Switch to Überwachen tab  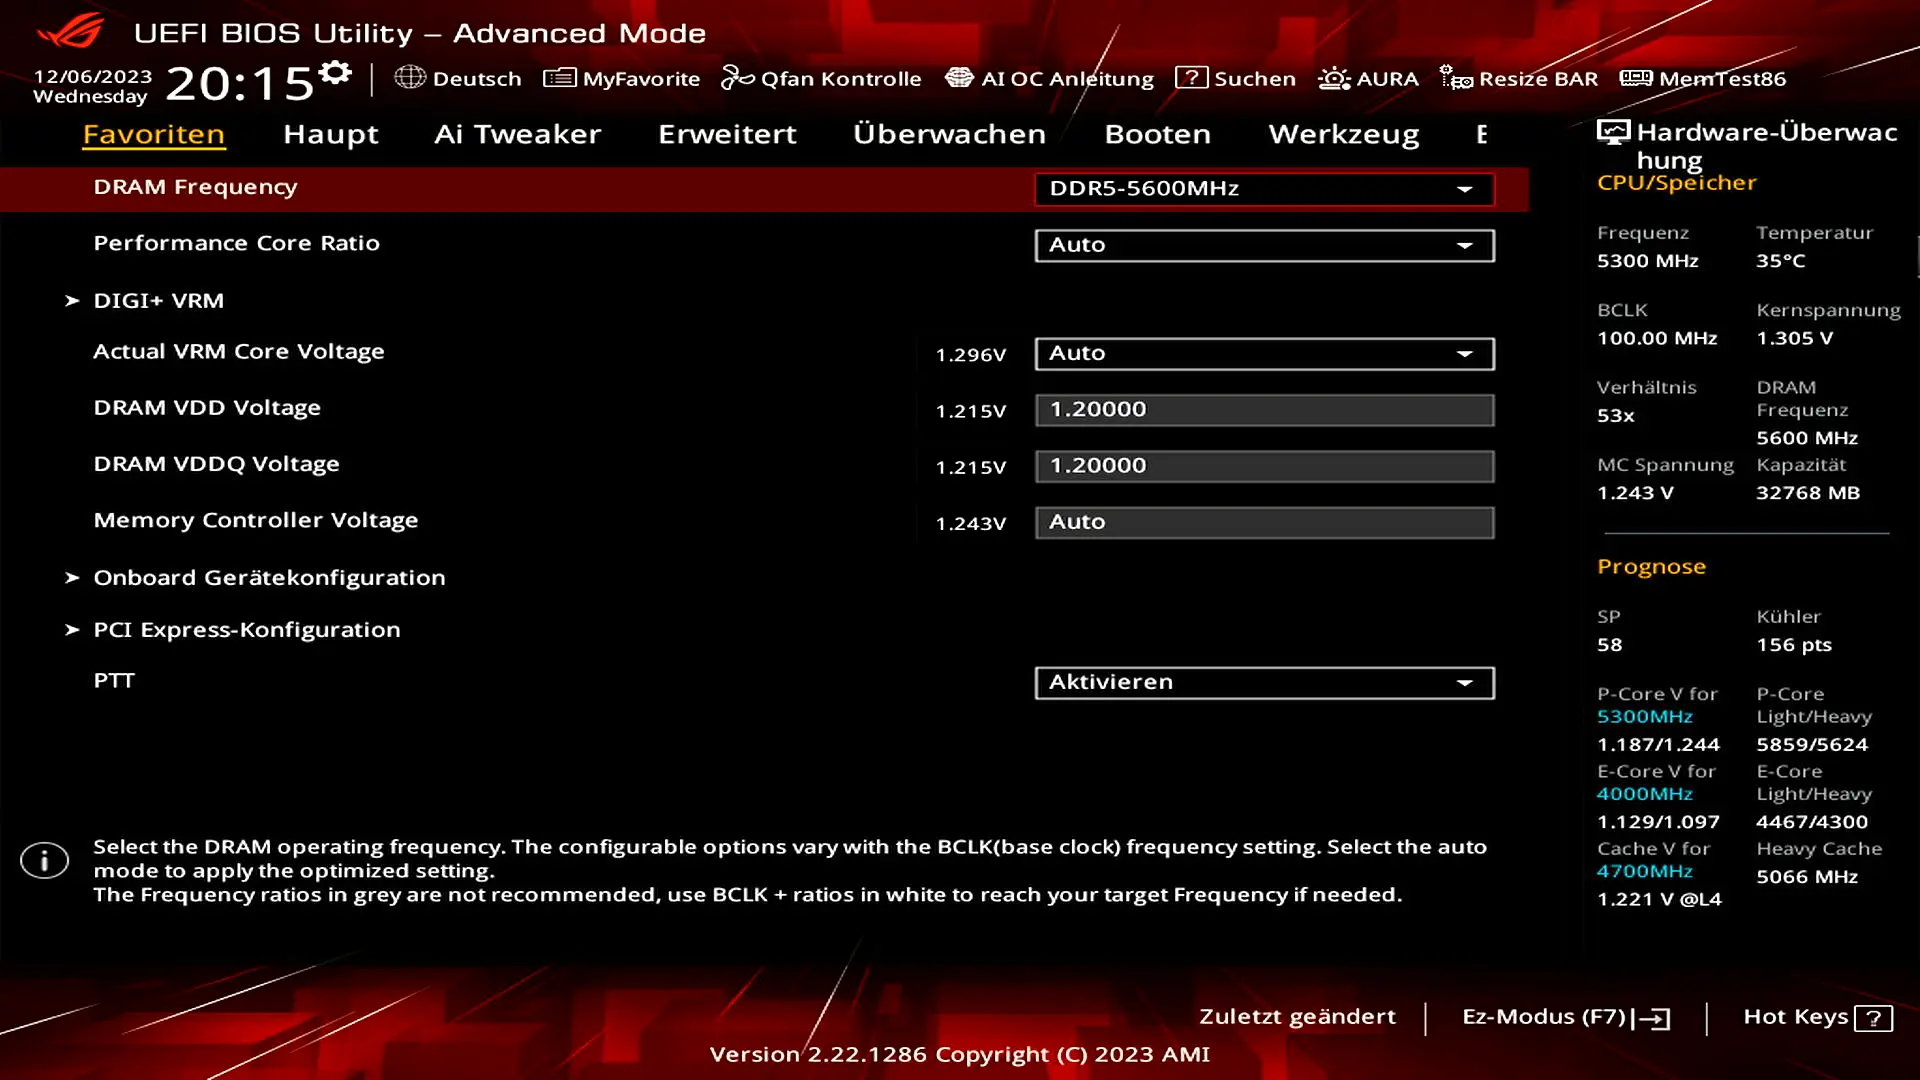point(949,134)
